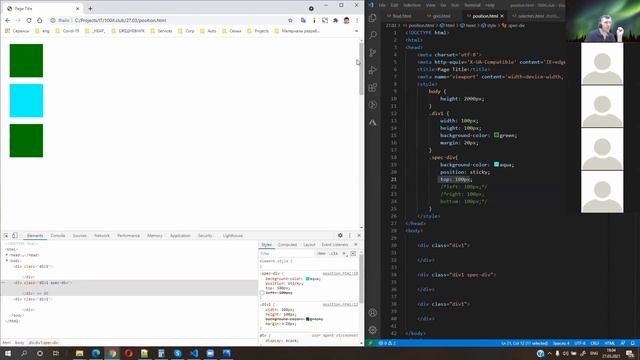Open VS Code Run and Debug icon
This screenshot has height=360, width=640.
372,70
